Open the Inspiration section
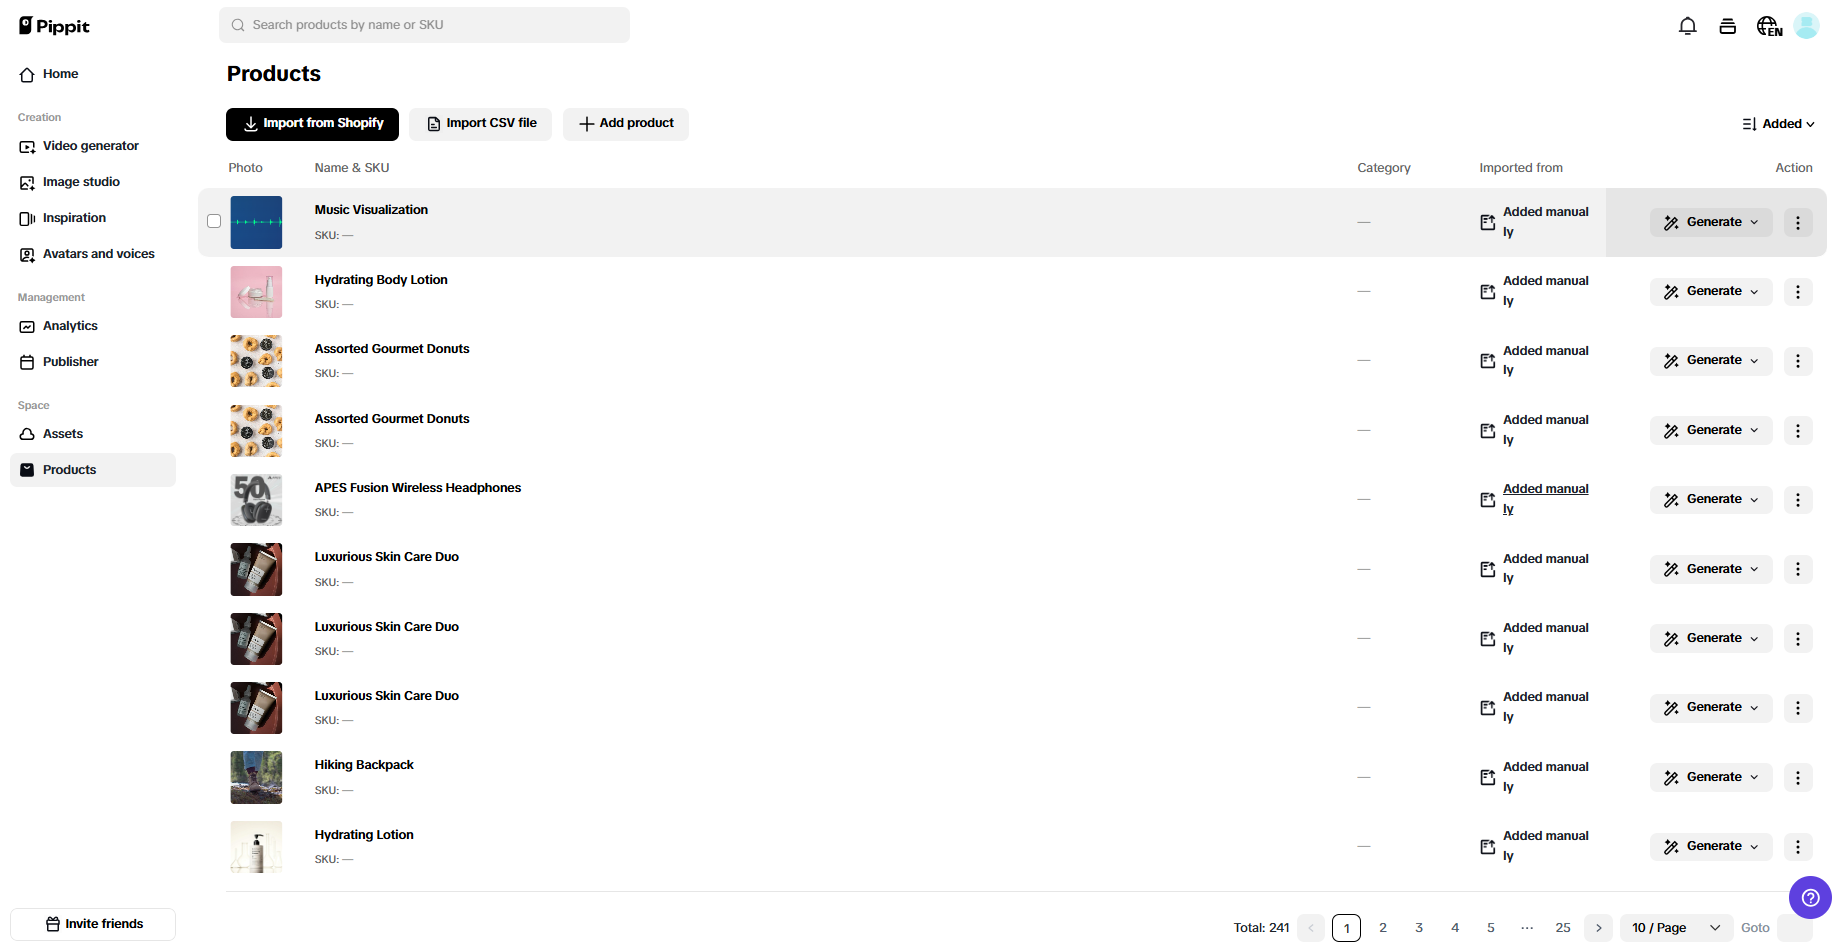1833x944 pixels. point(73,218)
